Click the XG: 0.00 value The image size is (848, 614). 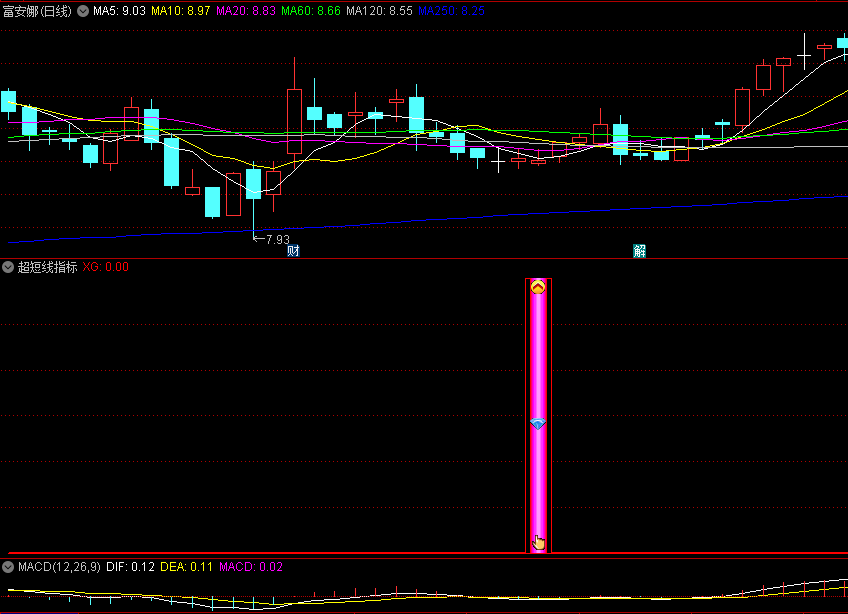pyautogui.click(x=105, y=267)
